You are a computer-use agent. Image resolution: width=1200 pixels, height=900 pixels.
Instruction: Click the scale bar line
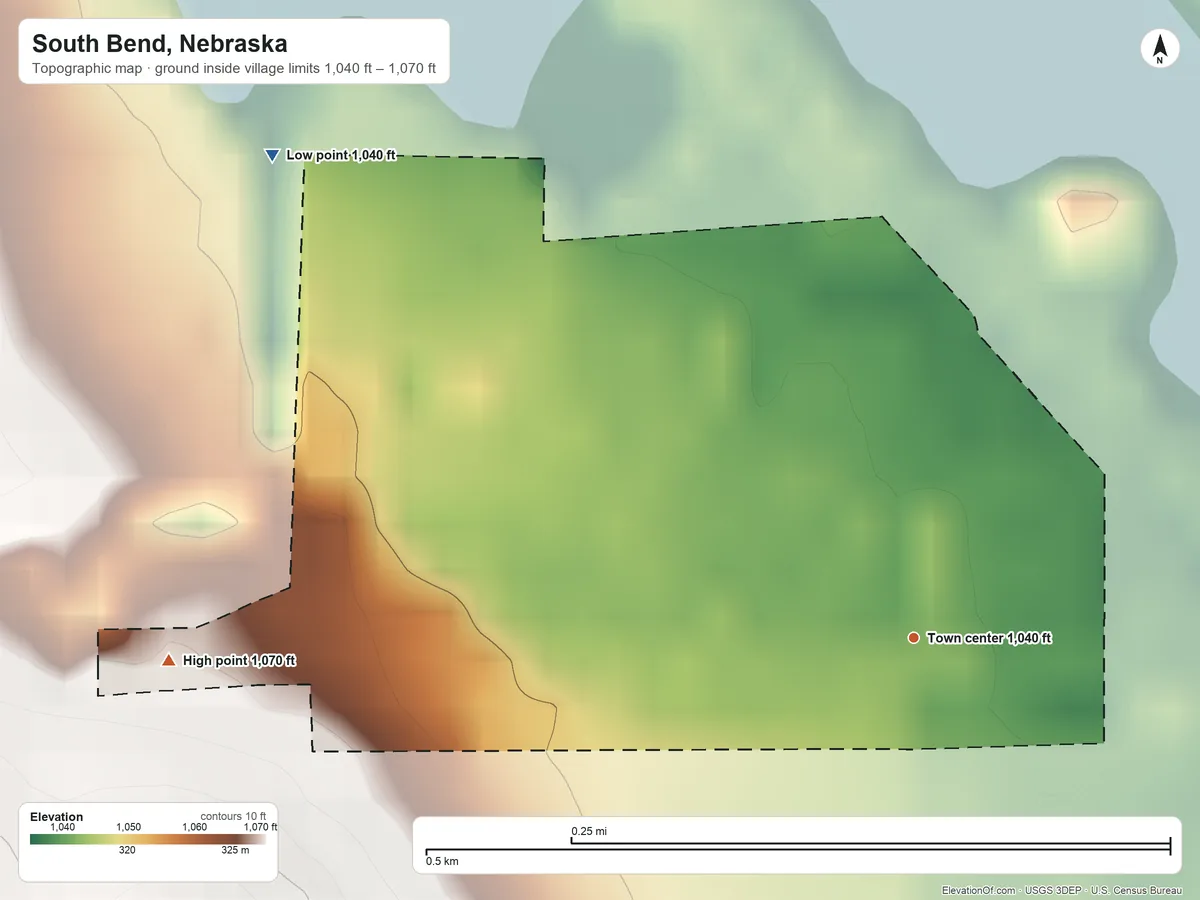click(x=797, y=848)
